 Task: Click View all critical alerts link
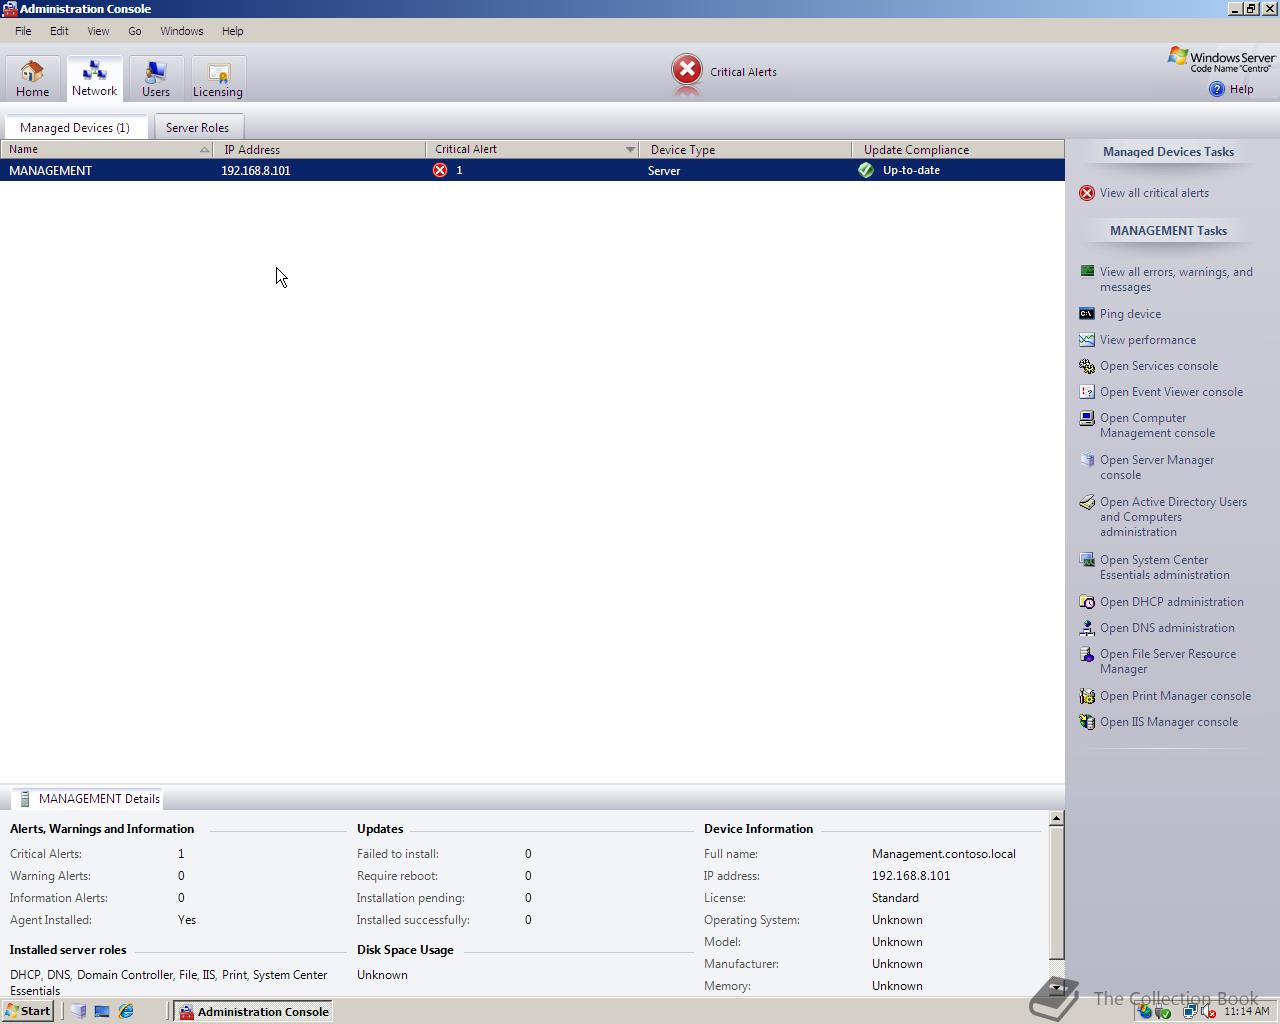click(x=1154, y=193)
